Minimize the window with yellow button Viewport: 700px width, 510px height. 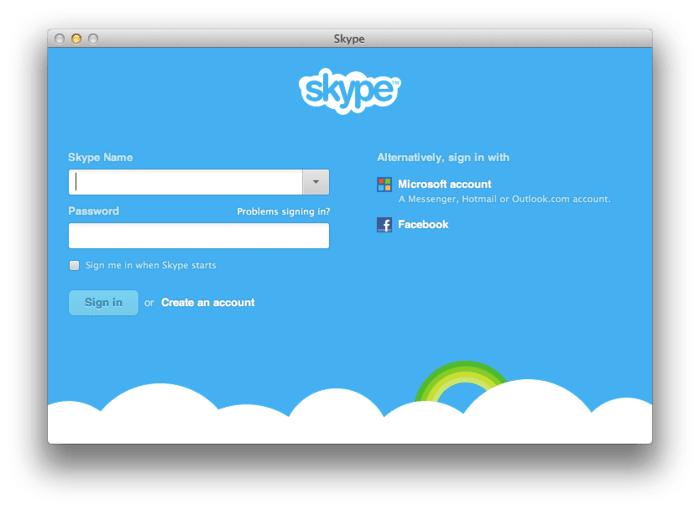pos(76,39)
